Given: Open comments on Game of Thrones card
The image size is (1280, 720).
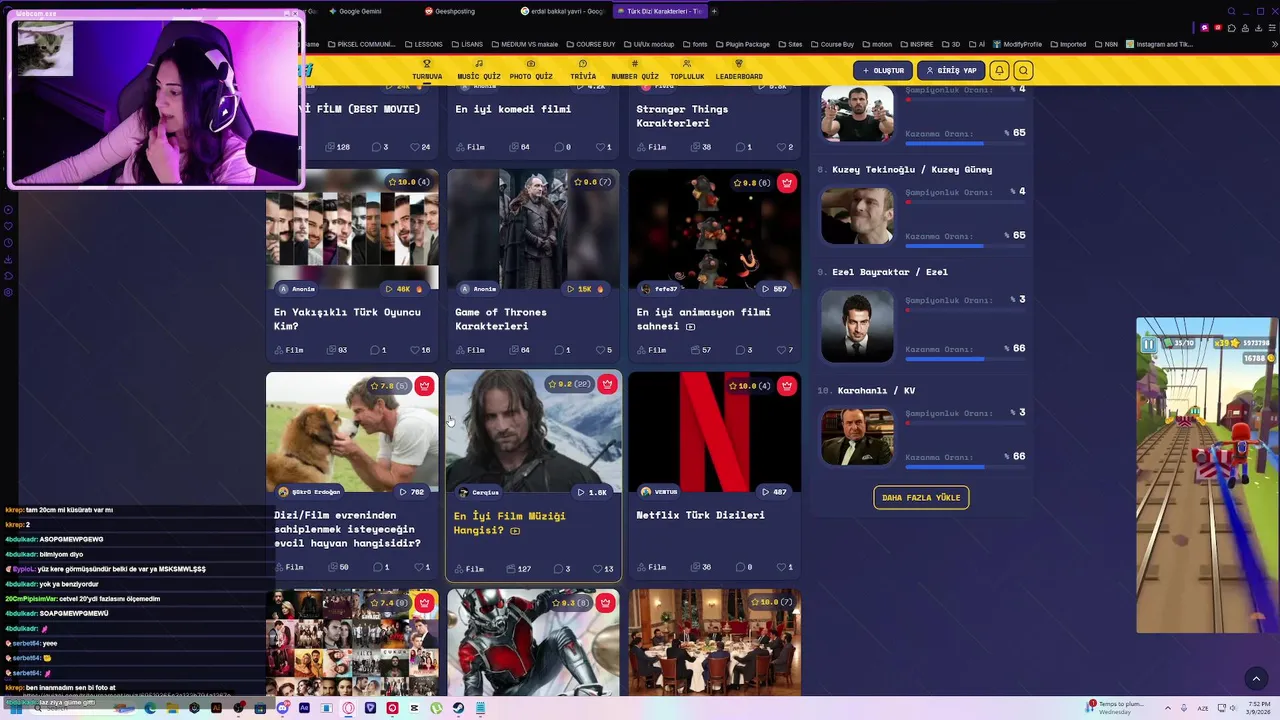Looking at the screenshot, I should [x=561, y=350].
